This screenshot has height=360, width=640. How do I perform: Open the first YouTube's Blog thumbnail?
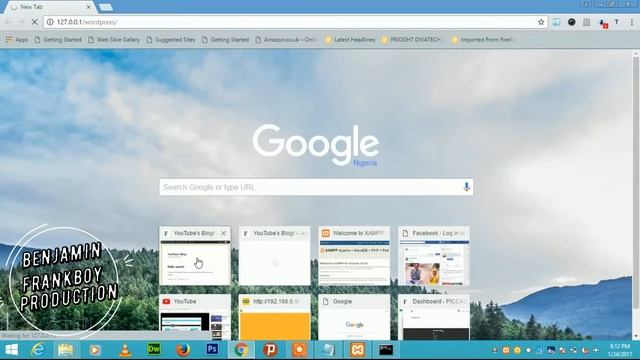(x=195, y=256)
